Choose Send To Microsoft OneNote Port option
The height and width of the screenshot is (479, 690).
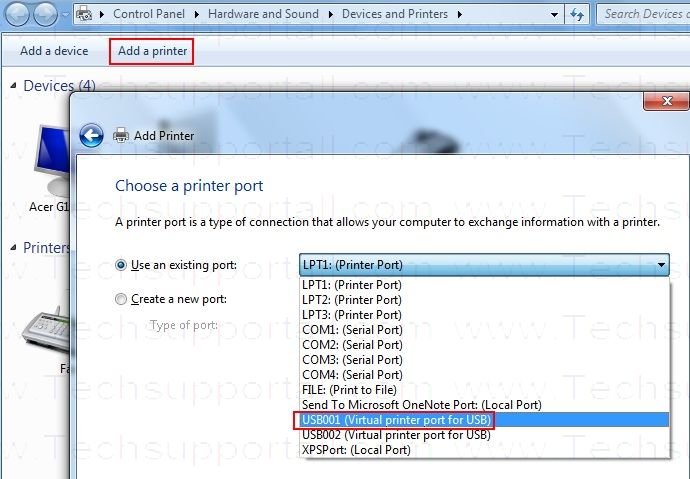point(484,405)
